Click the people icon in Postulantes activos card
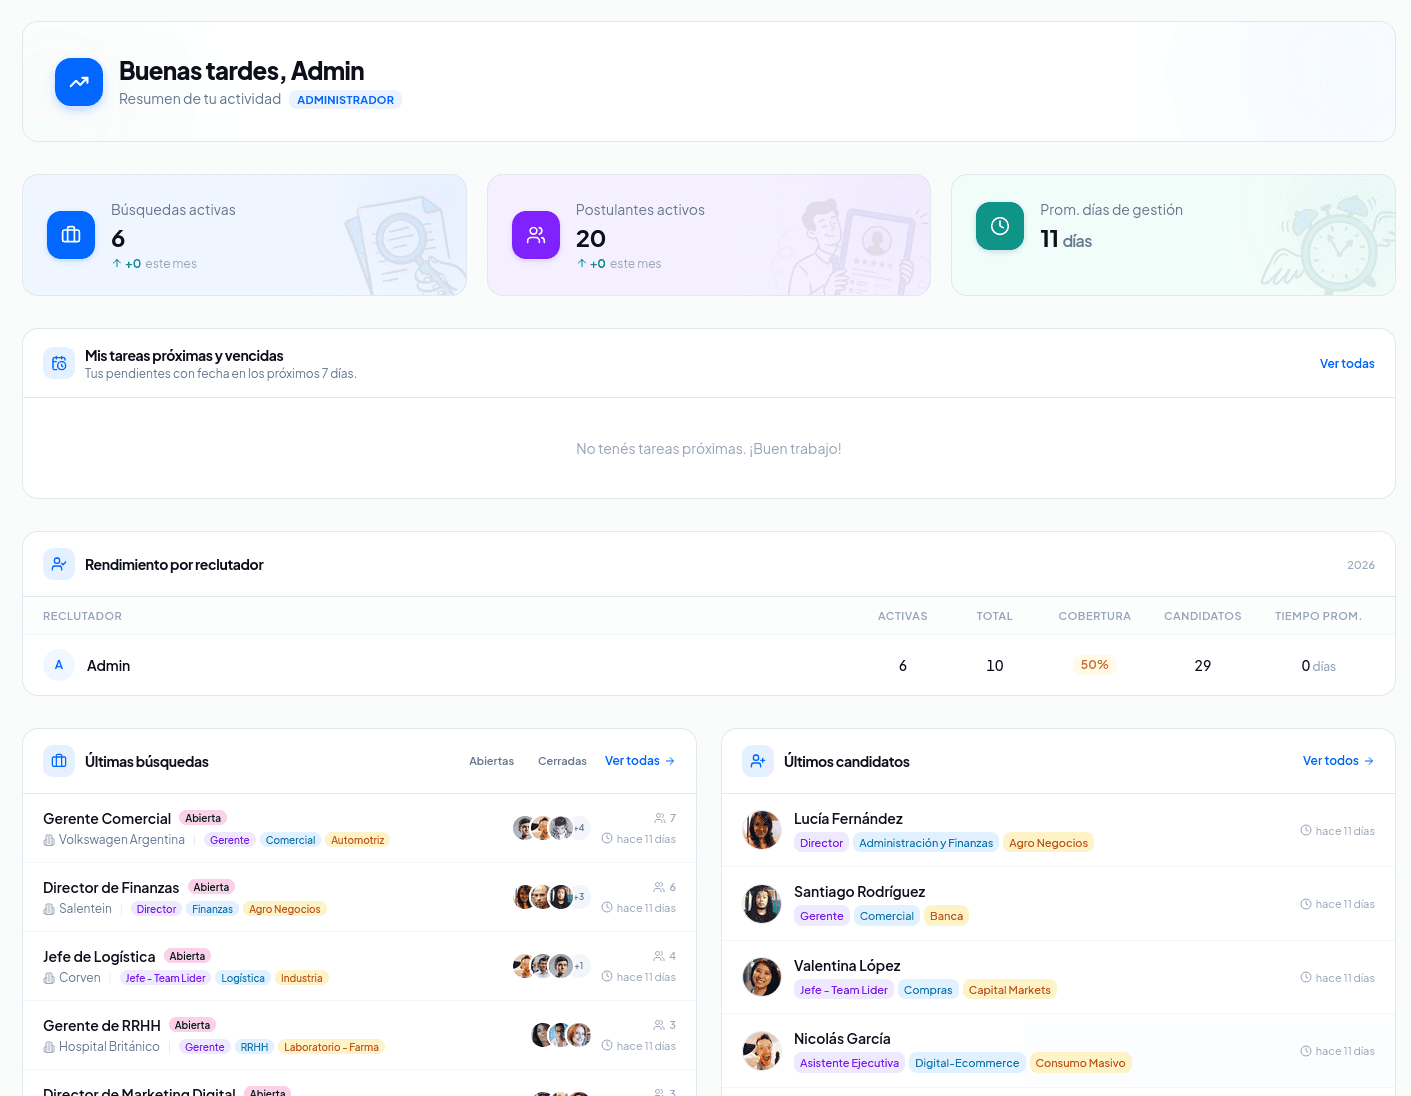Viewport: 1411px width, 1096px height. click(x=536, y=235)
